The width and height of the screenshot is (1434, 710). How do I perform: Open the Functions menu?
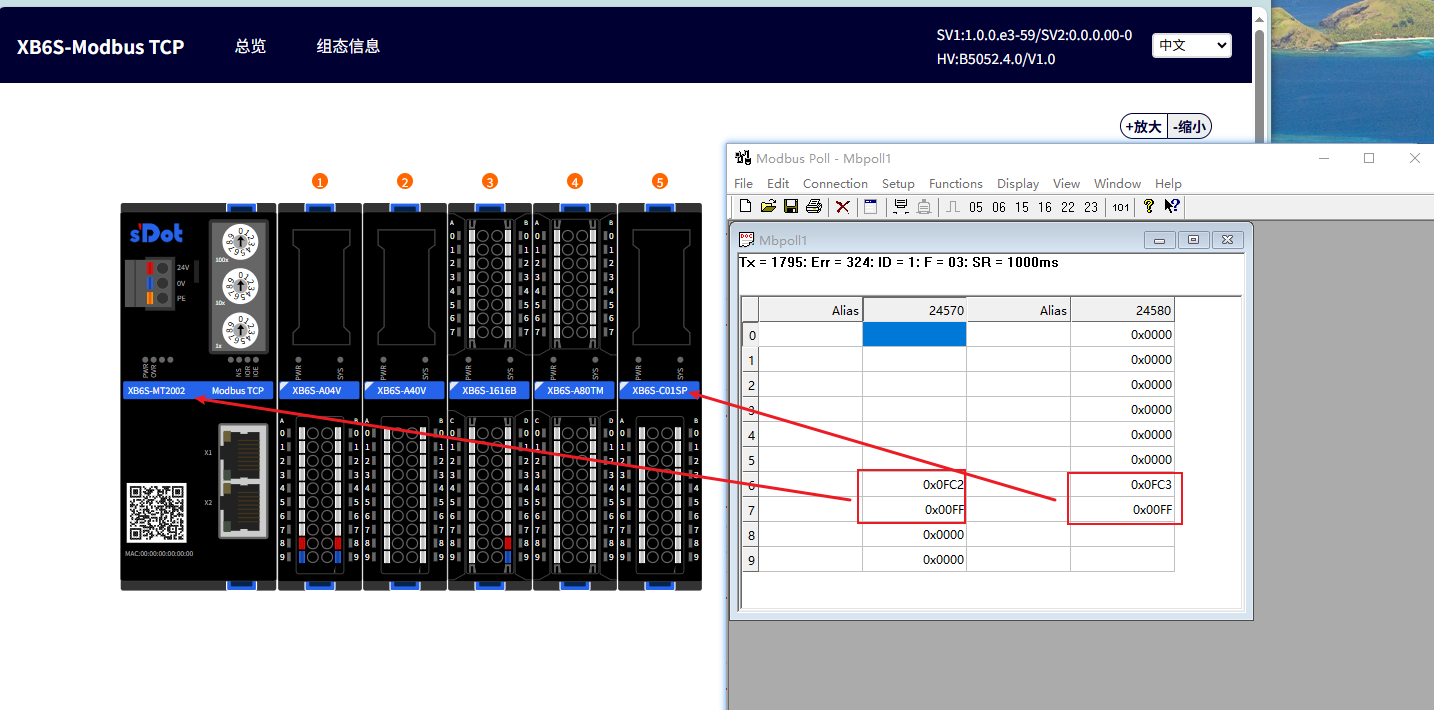[955, 183]
